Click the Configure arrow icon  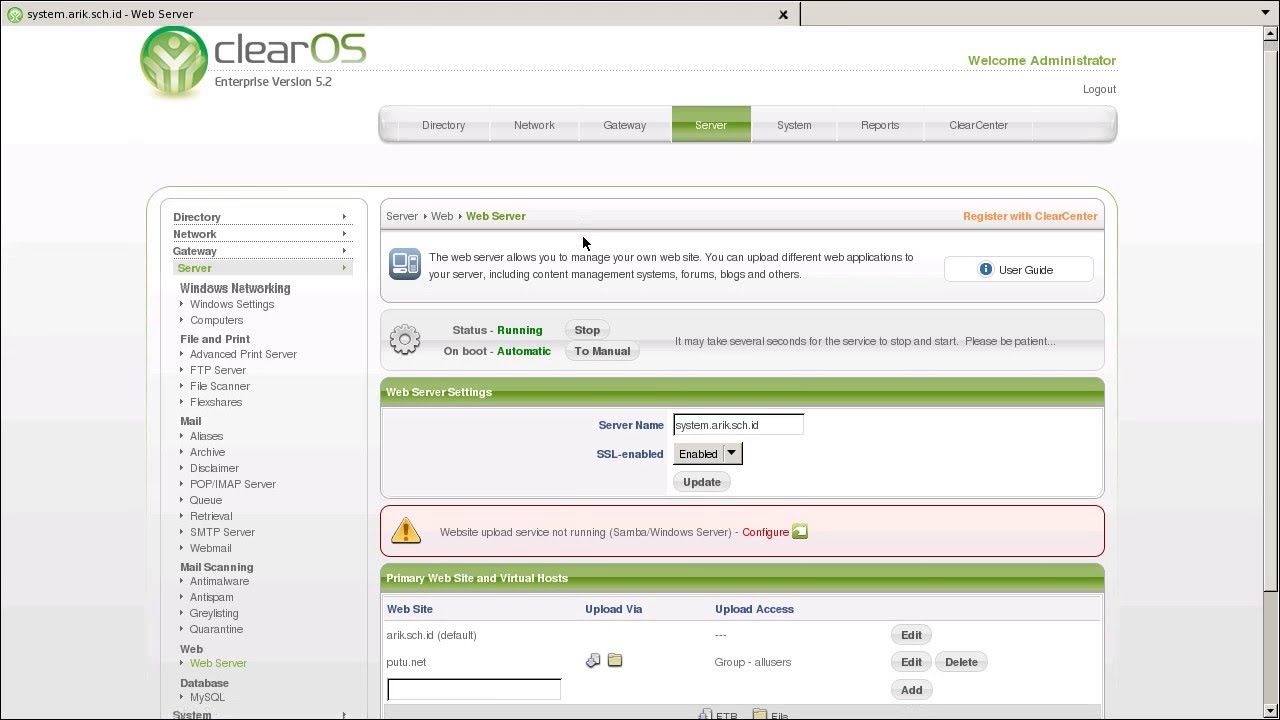click(x=800, y=532)
